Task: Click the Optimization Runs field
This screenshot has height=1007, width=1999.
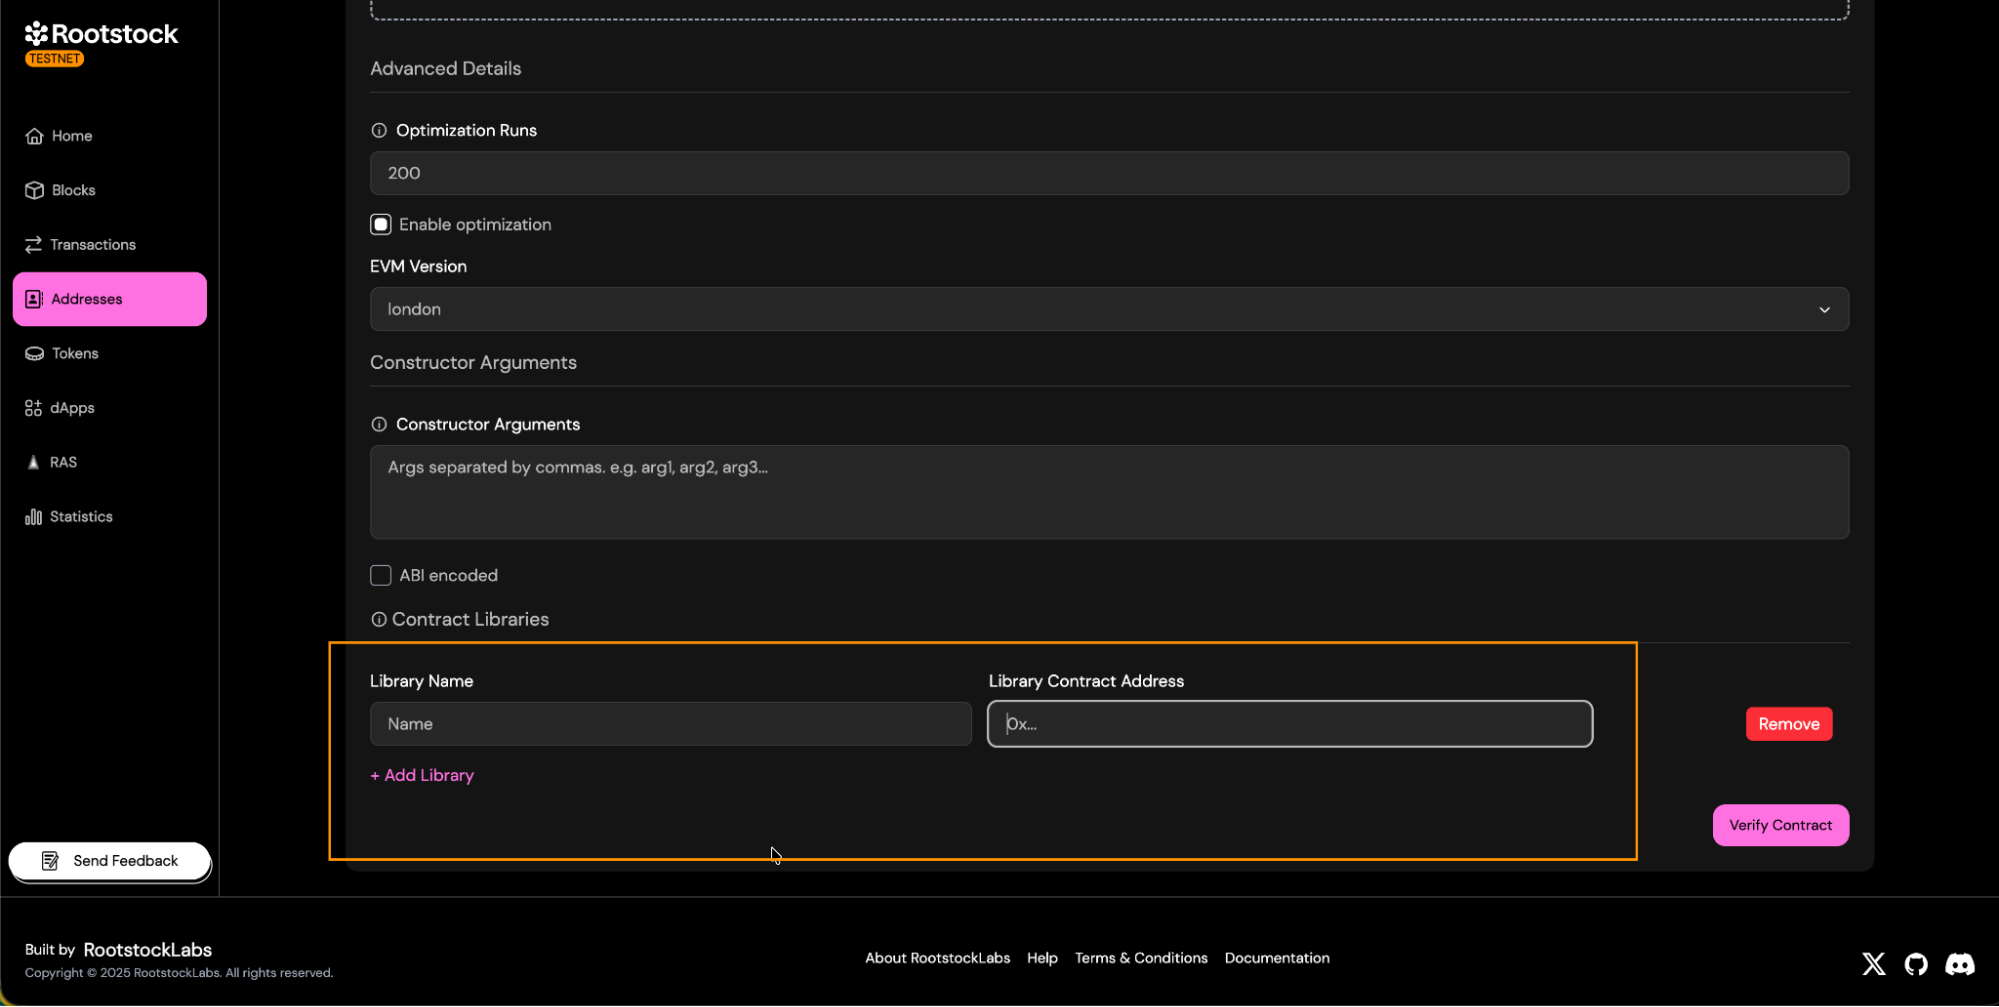Action: (1108, 174)
